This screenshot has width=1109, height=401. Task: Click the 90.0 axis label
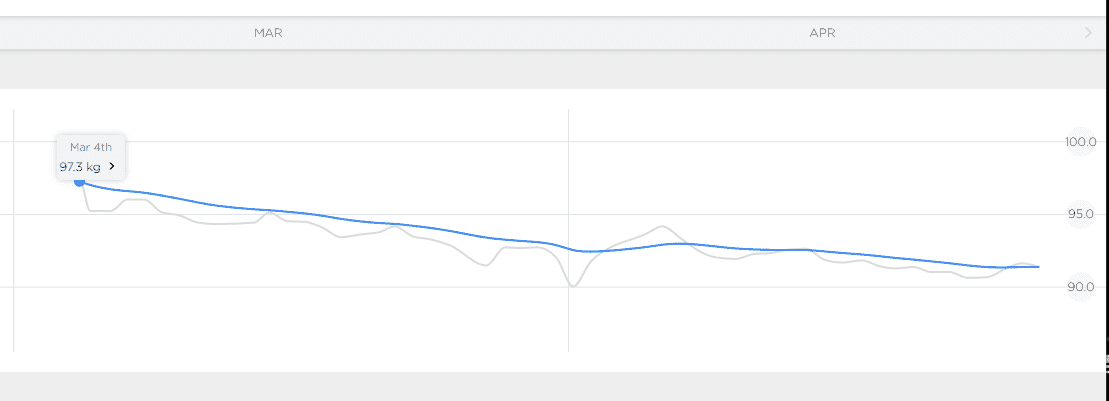1081,287
